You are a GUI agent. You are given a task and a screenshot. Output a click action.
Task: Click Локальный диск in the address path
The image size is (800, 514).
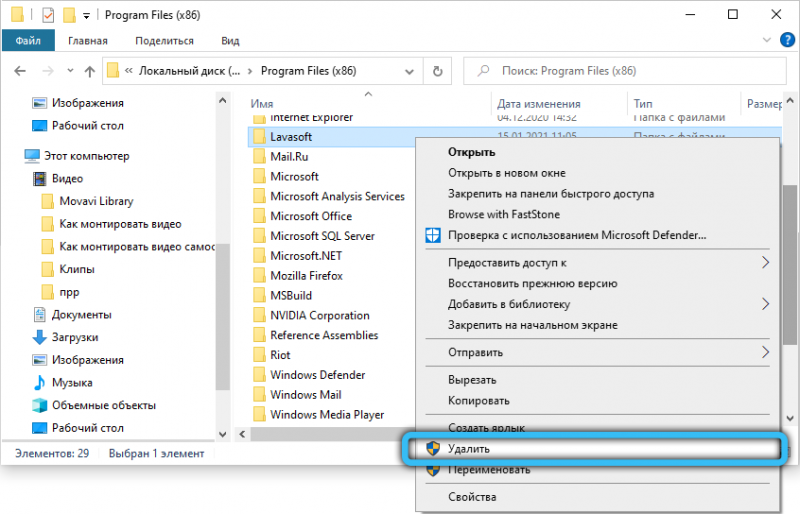(x=189, y=71)
